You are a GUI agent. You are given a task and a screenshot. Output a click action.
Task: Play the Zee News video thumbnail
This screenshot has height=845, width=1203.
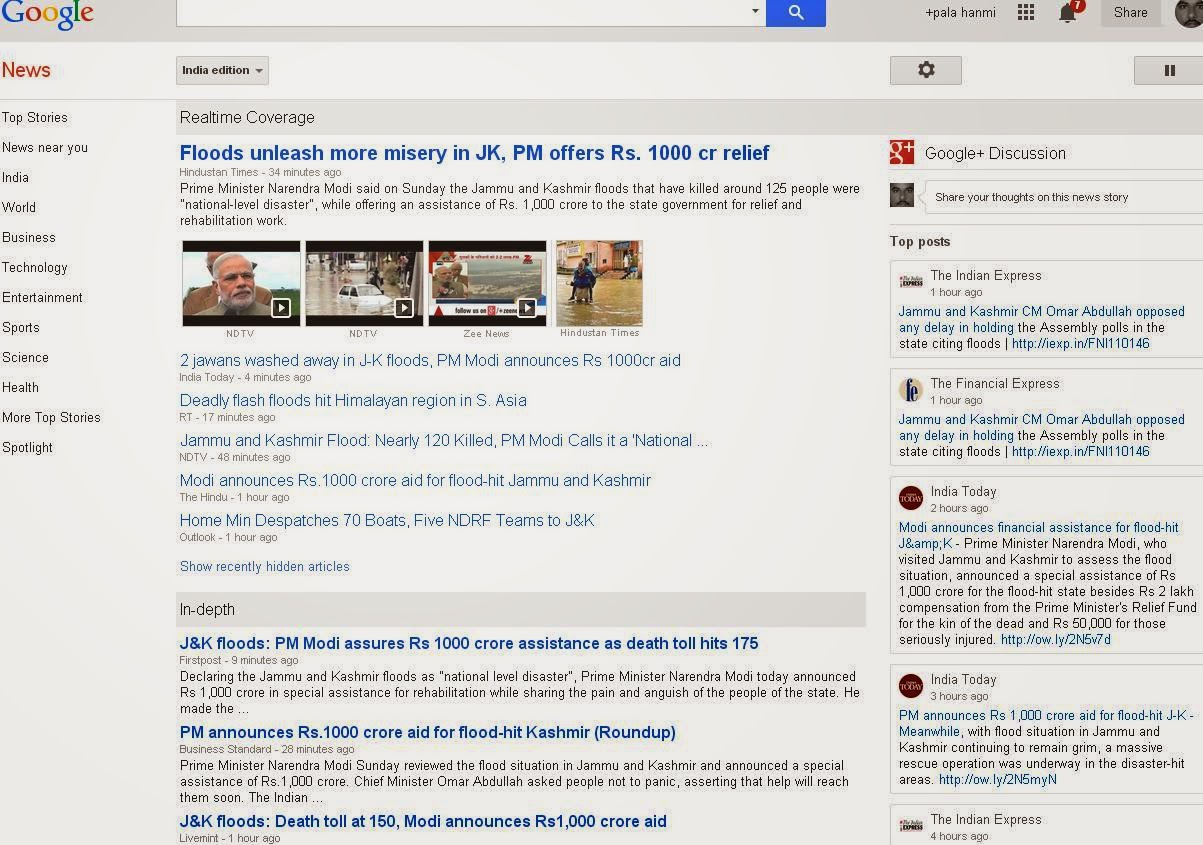pos(487,283)
